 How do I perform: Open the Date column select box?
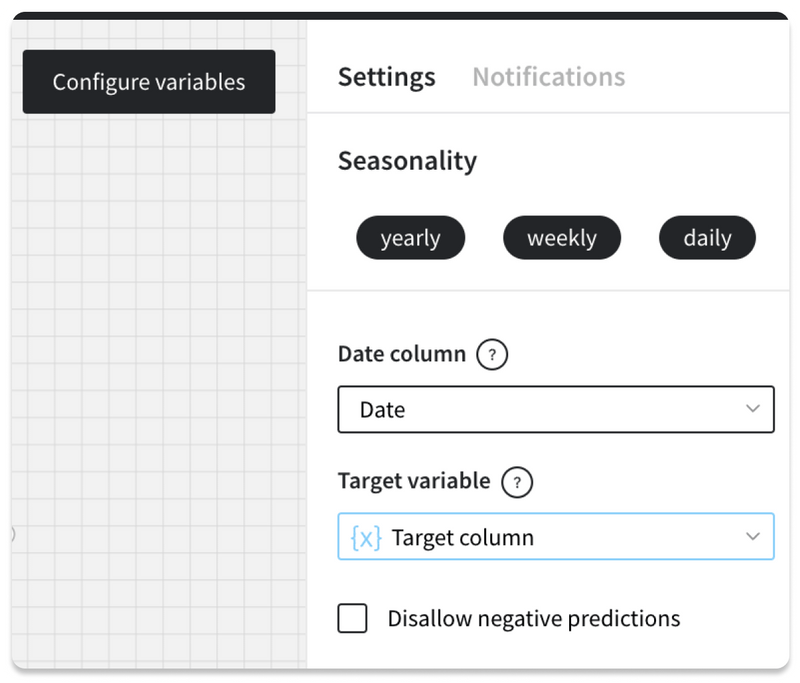click(556, 409)
